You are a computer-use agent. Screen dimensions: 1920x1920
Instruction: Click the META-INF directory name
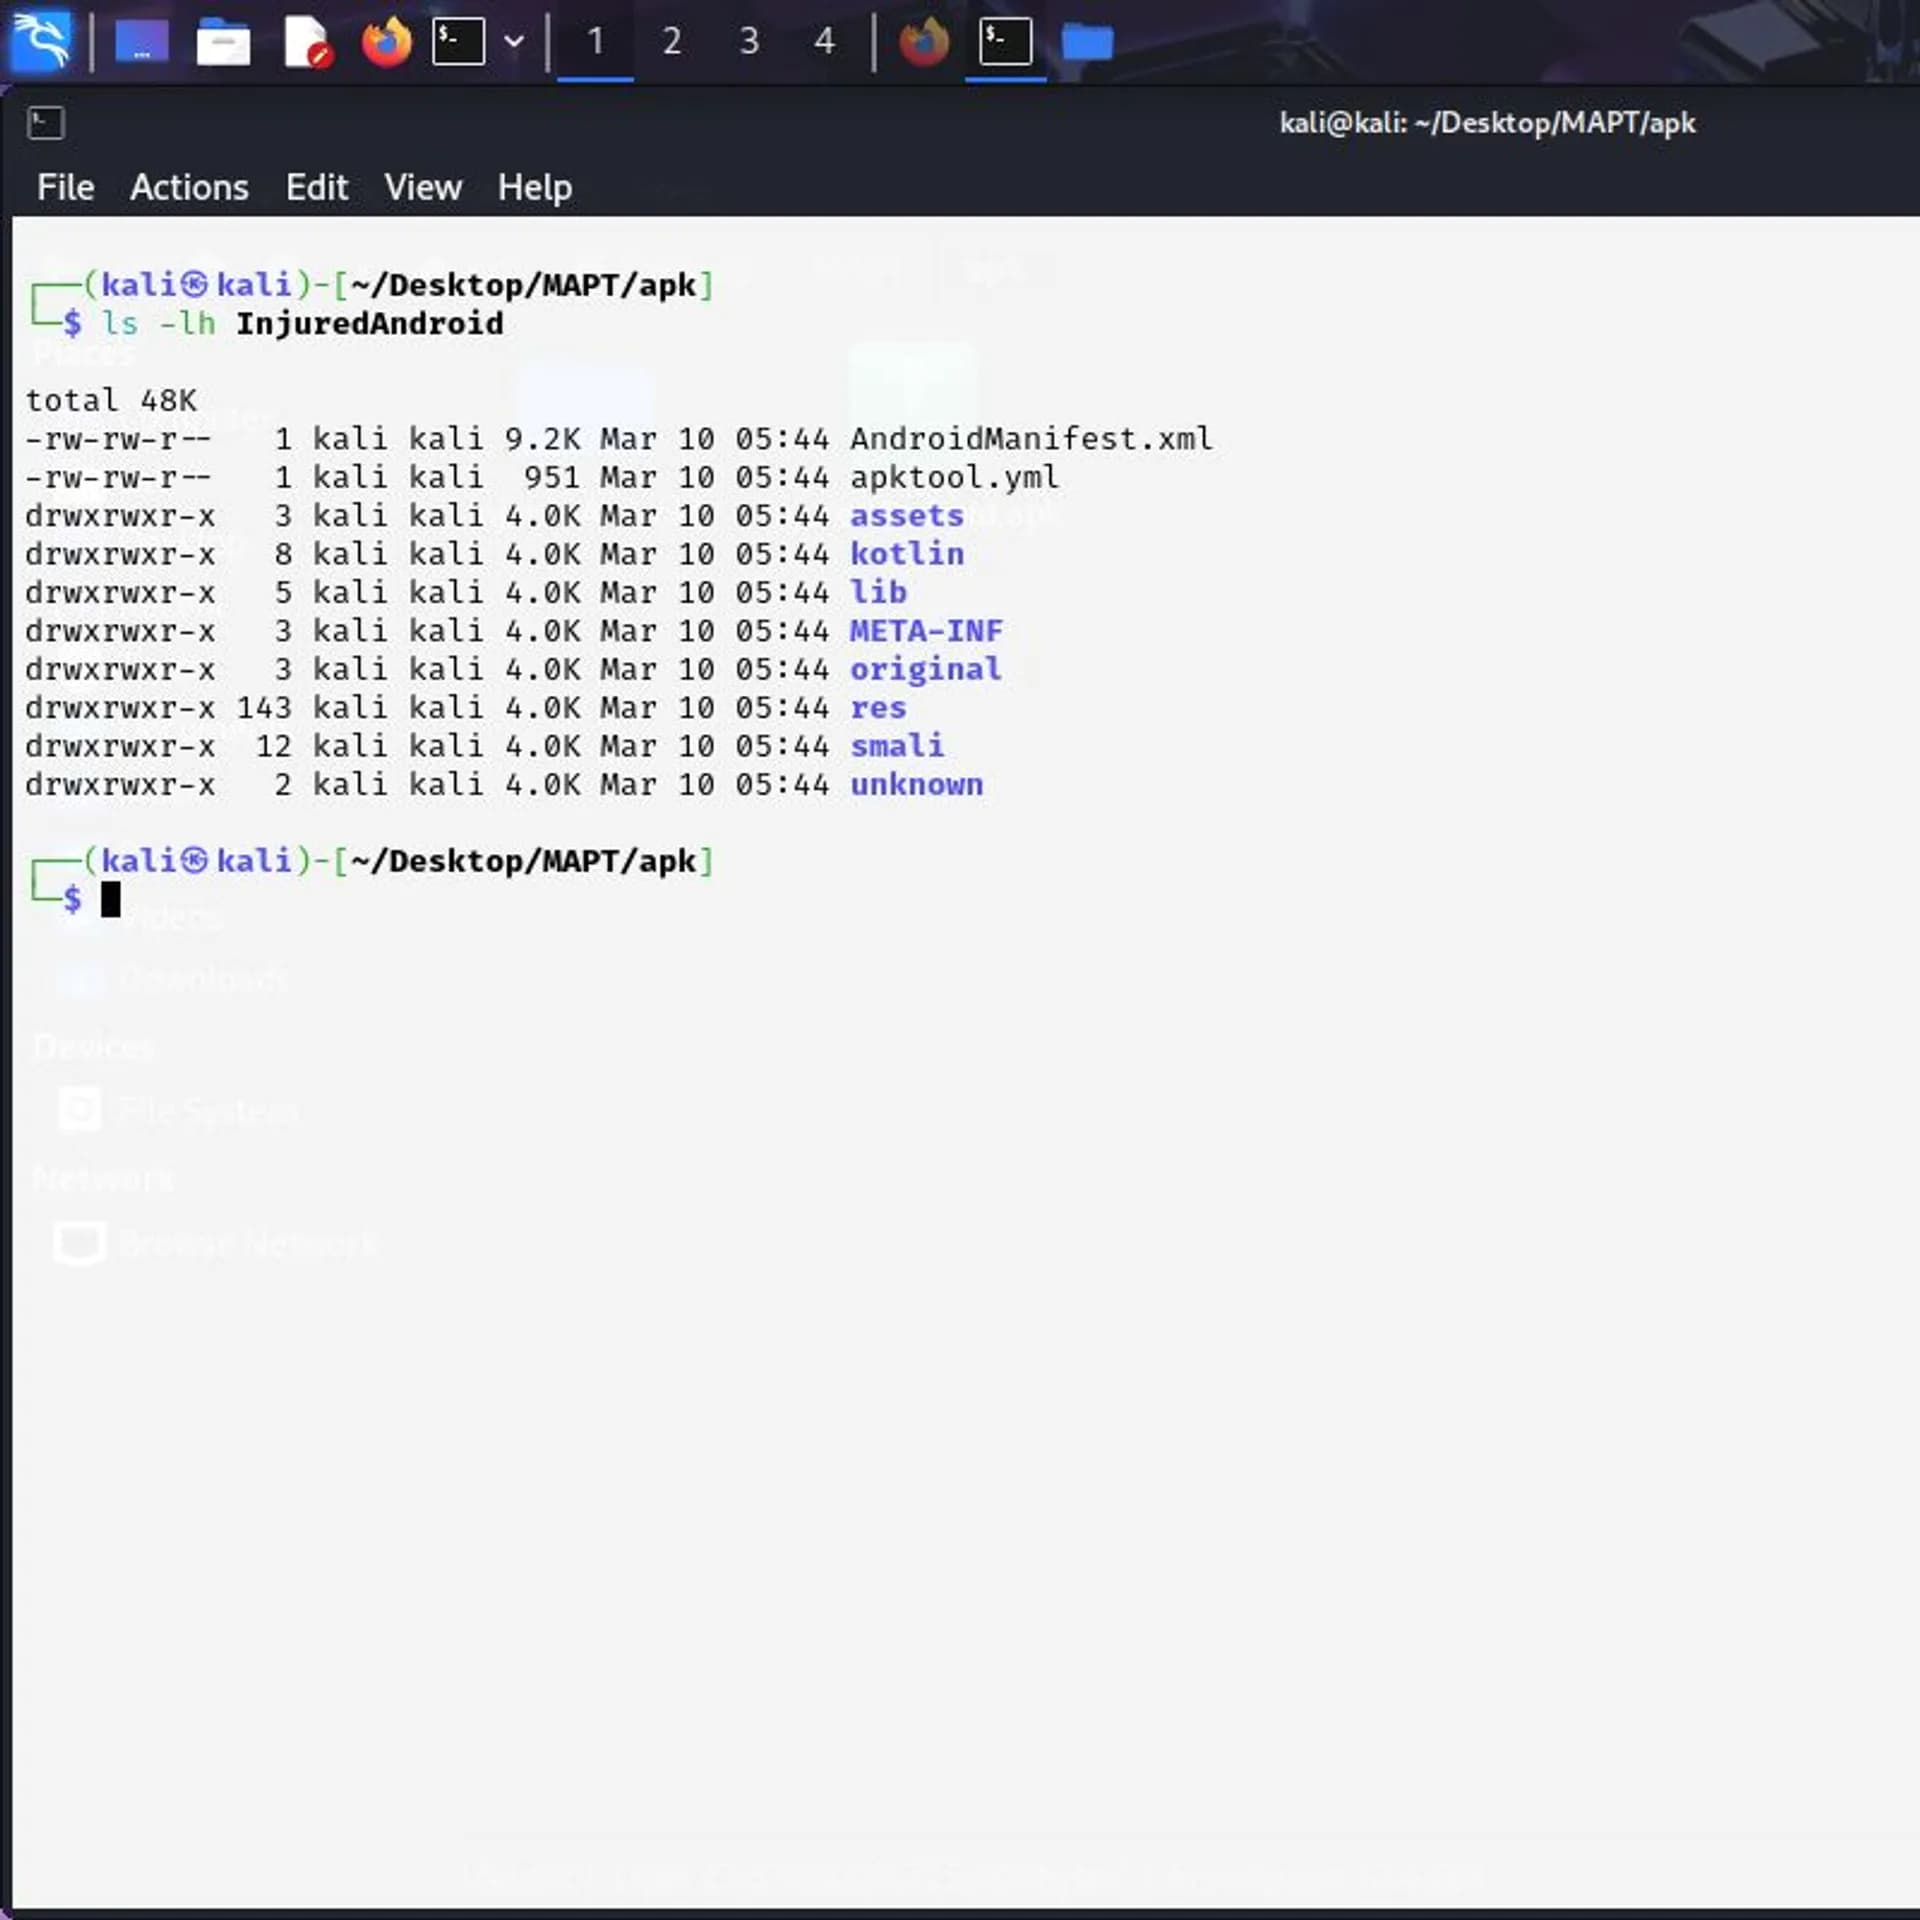[926, 630]
